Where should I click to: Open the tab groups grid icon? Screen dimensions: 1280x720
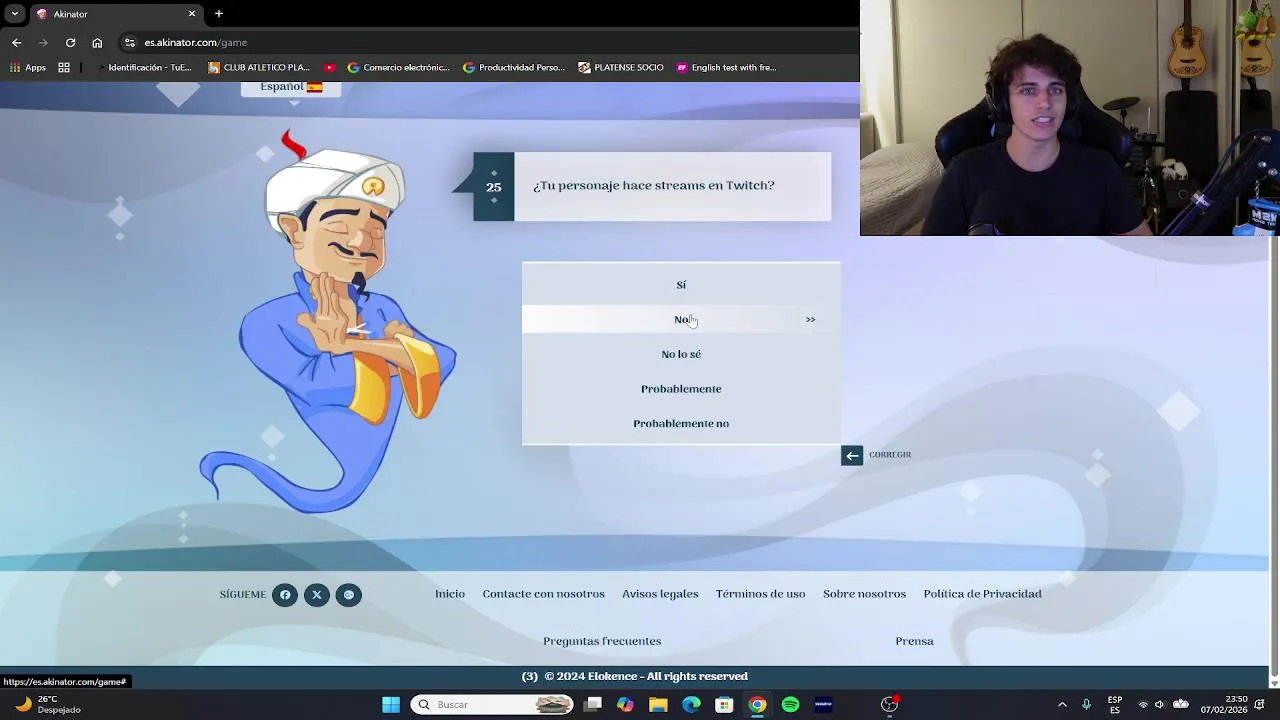pos(64,68)
